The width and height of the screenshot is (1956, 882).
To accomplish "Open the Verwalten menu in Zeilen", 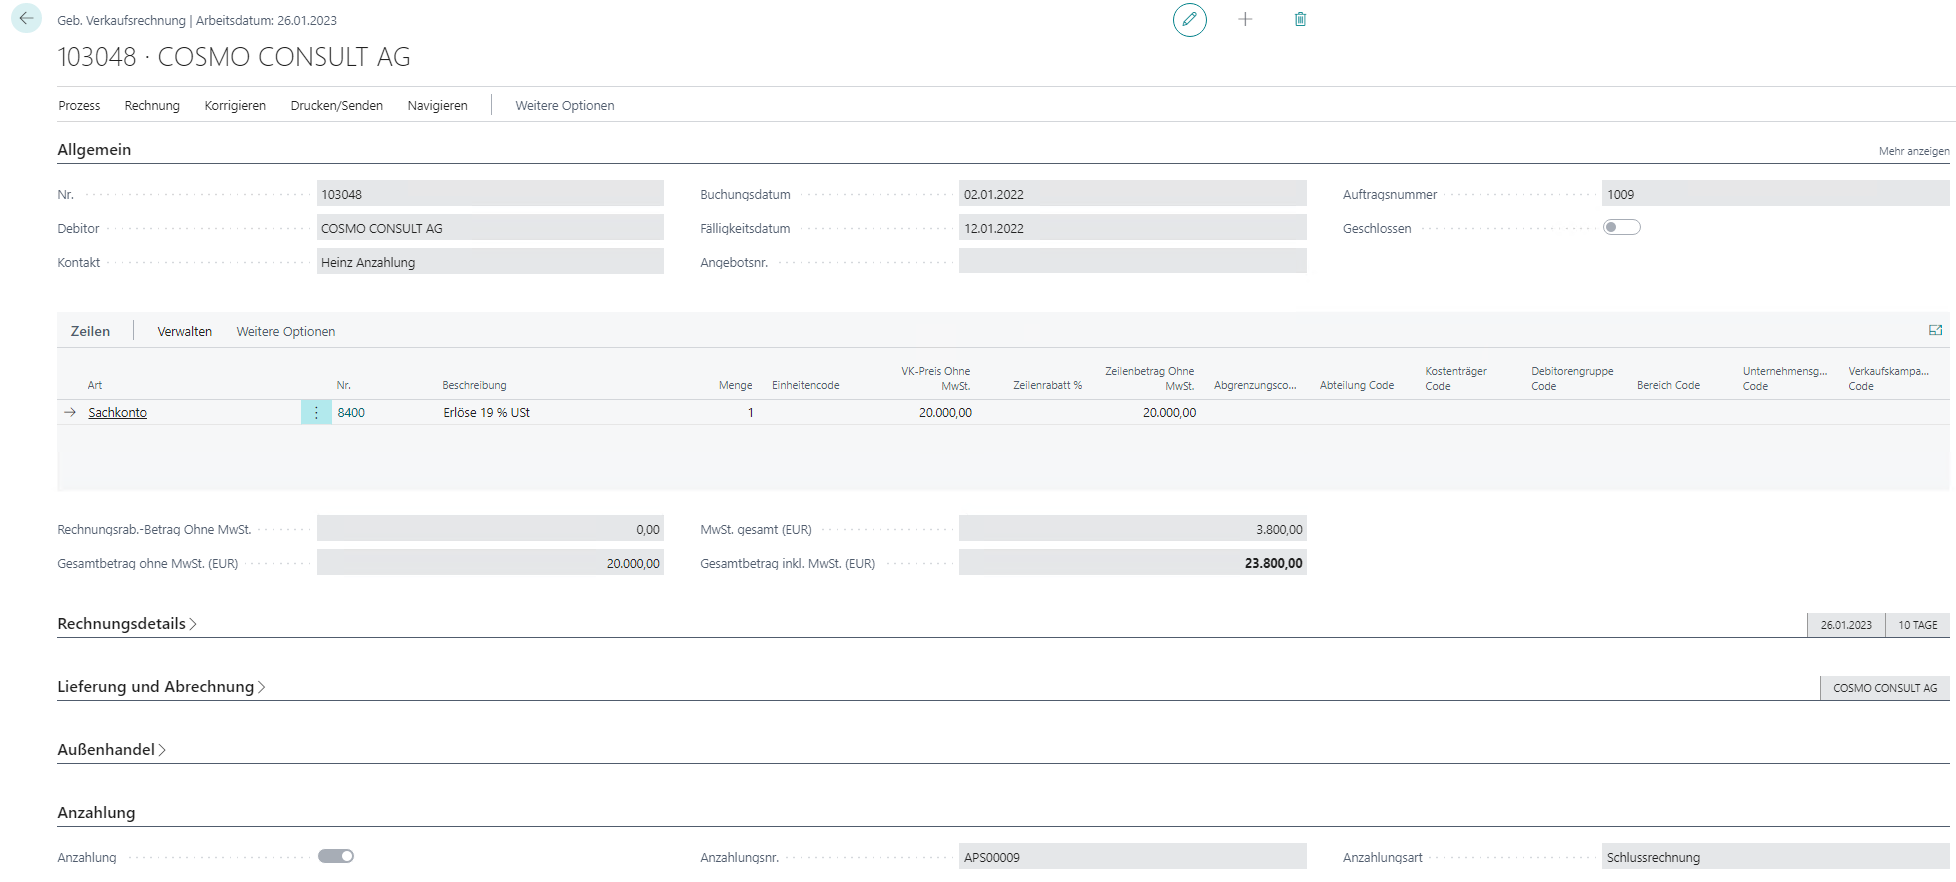I will (x=184, y=331).
